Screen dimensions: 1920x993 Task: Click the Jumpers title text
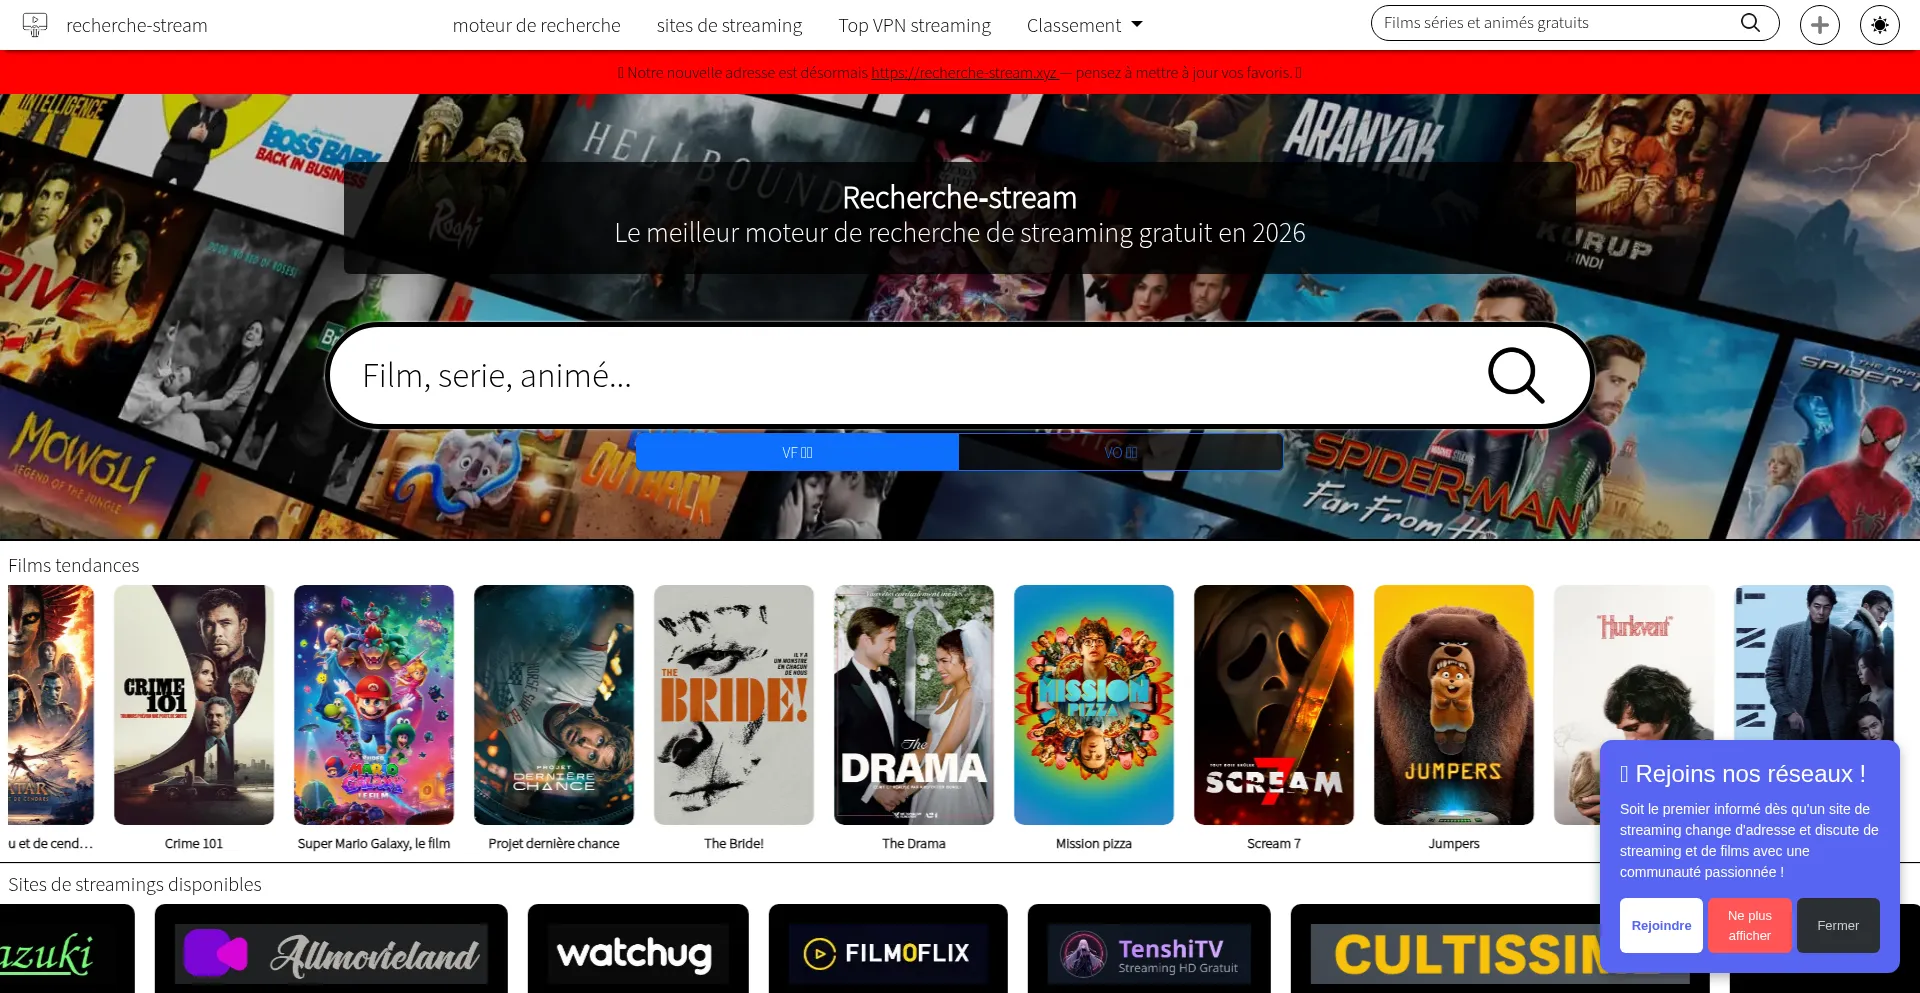pos(1454,843)
